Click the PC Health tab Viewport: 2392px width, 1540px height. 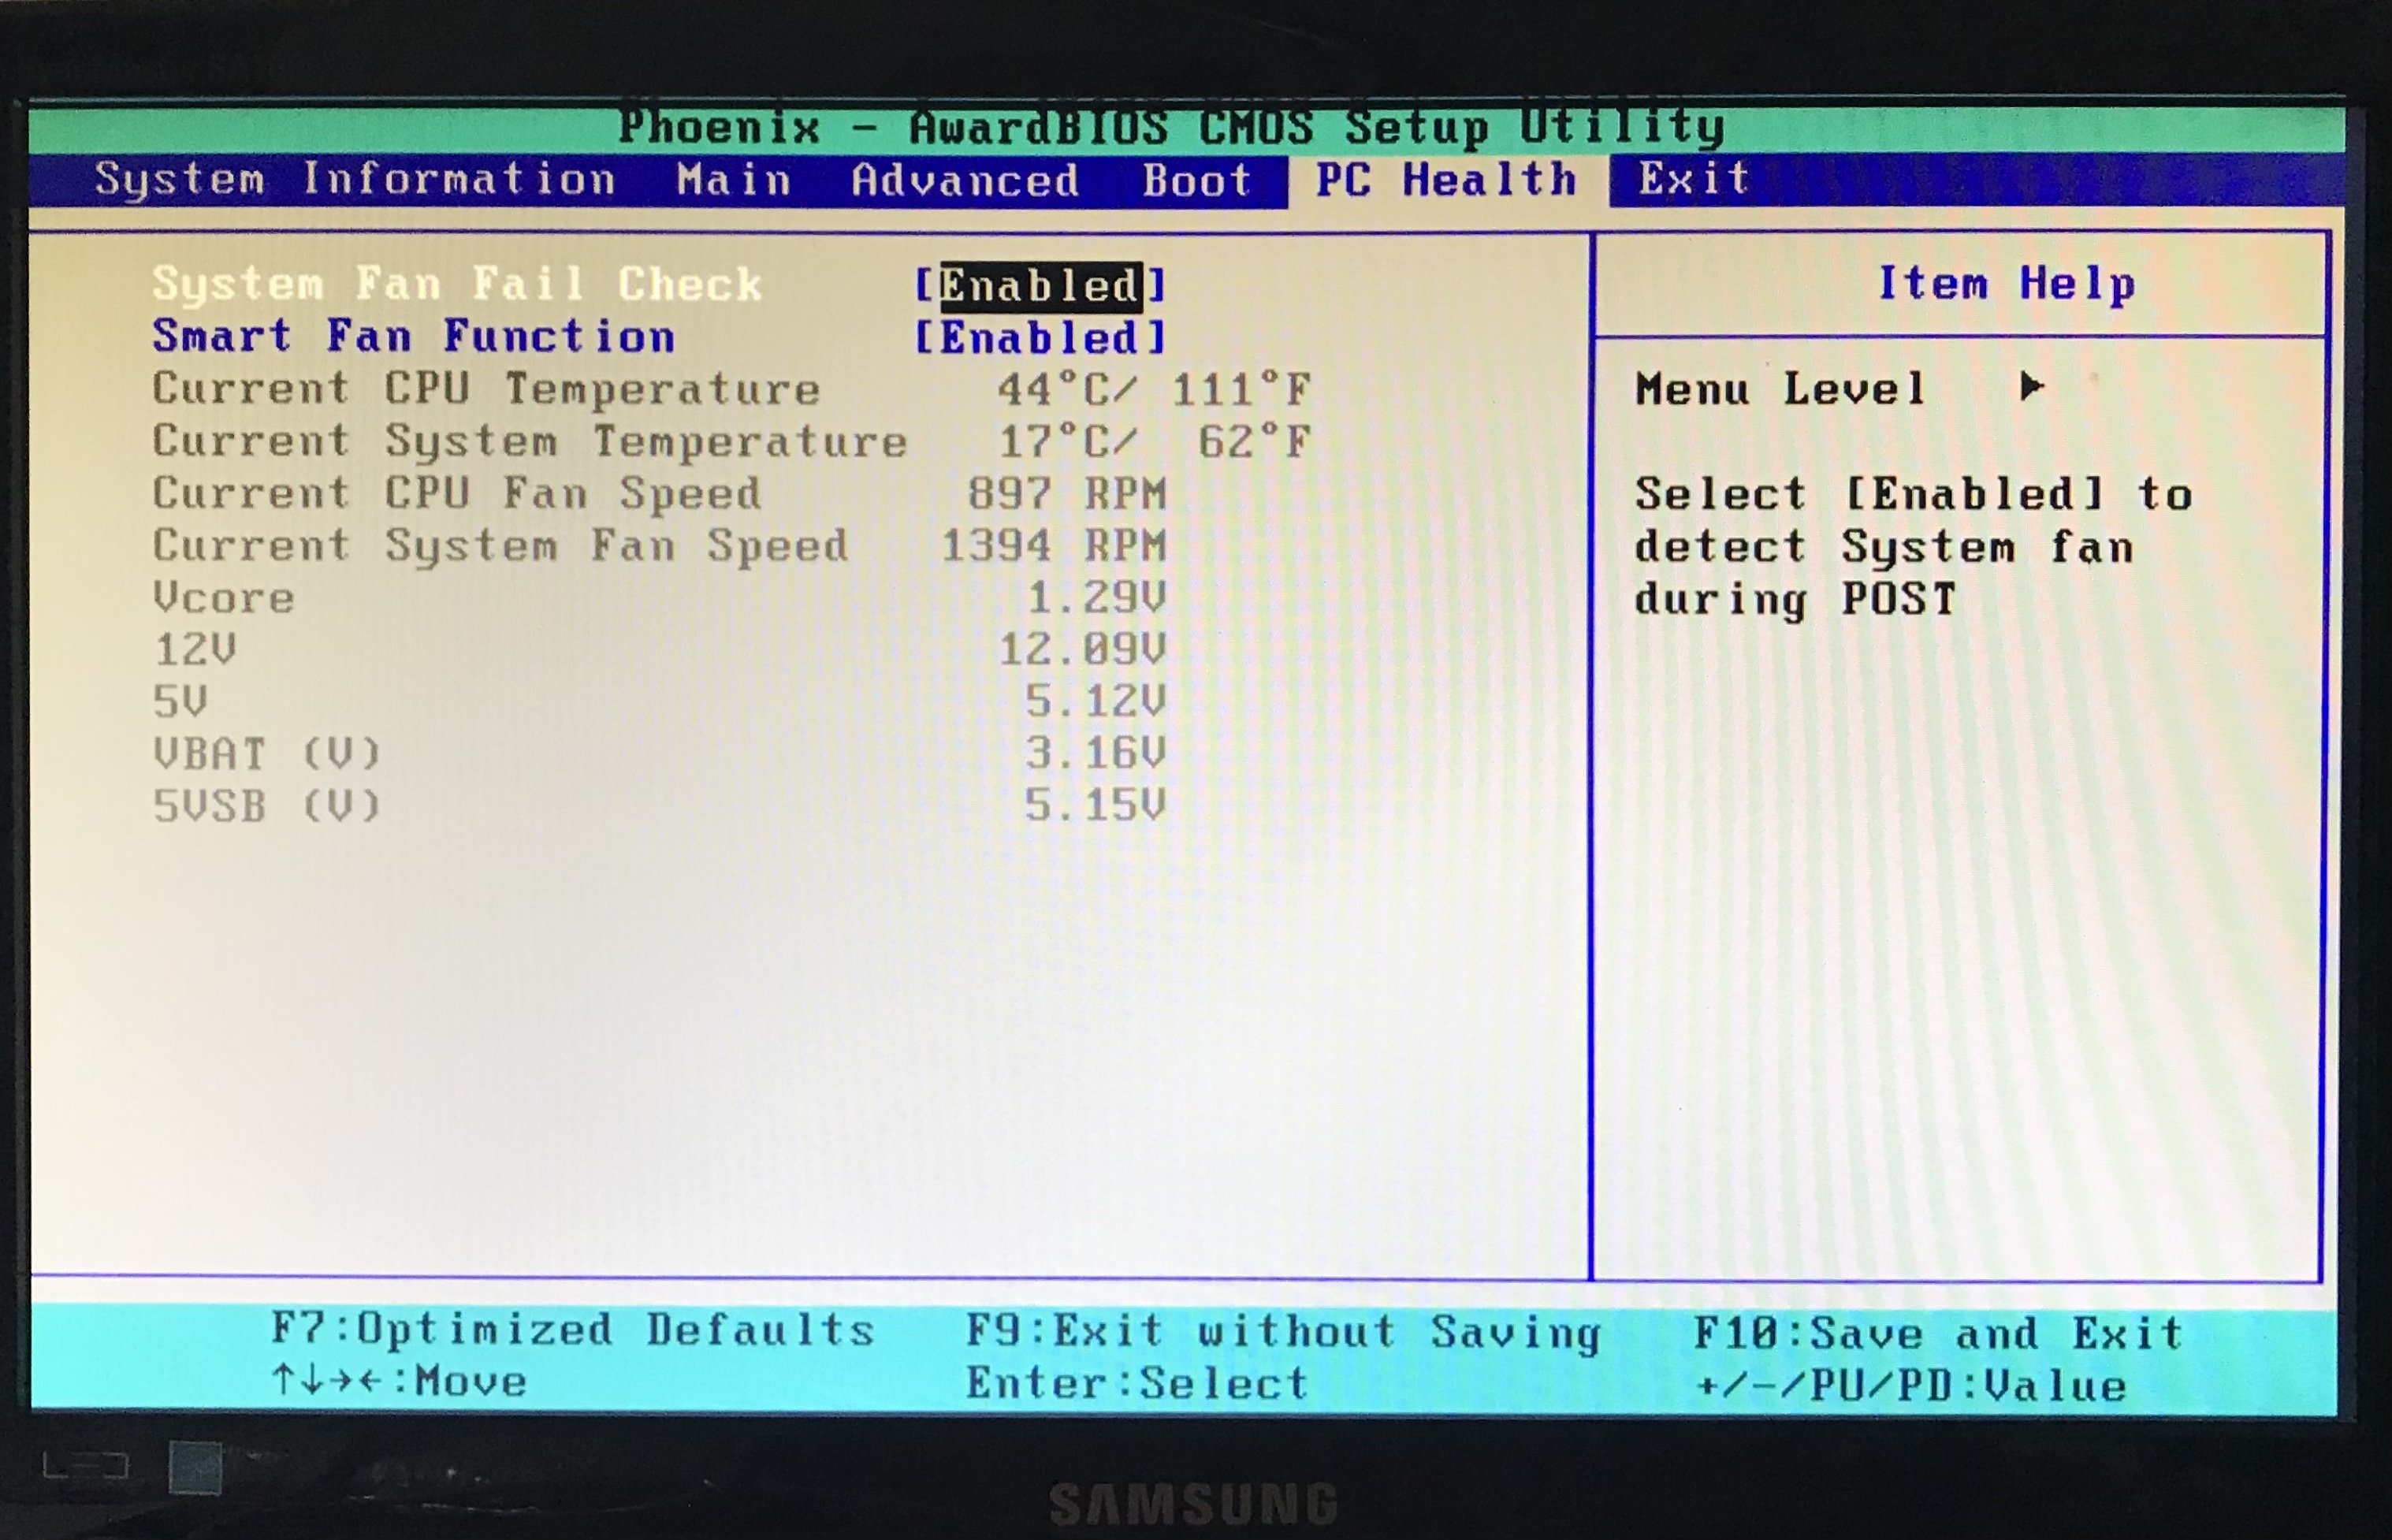[x=1446, y=181]
